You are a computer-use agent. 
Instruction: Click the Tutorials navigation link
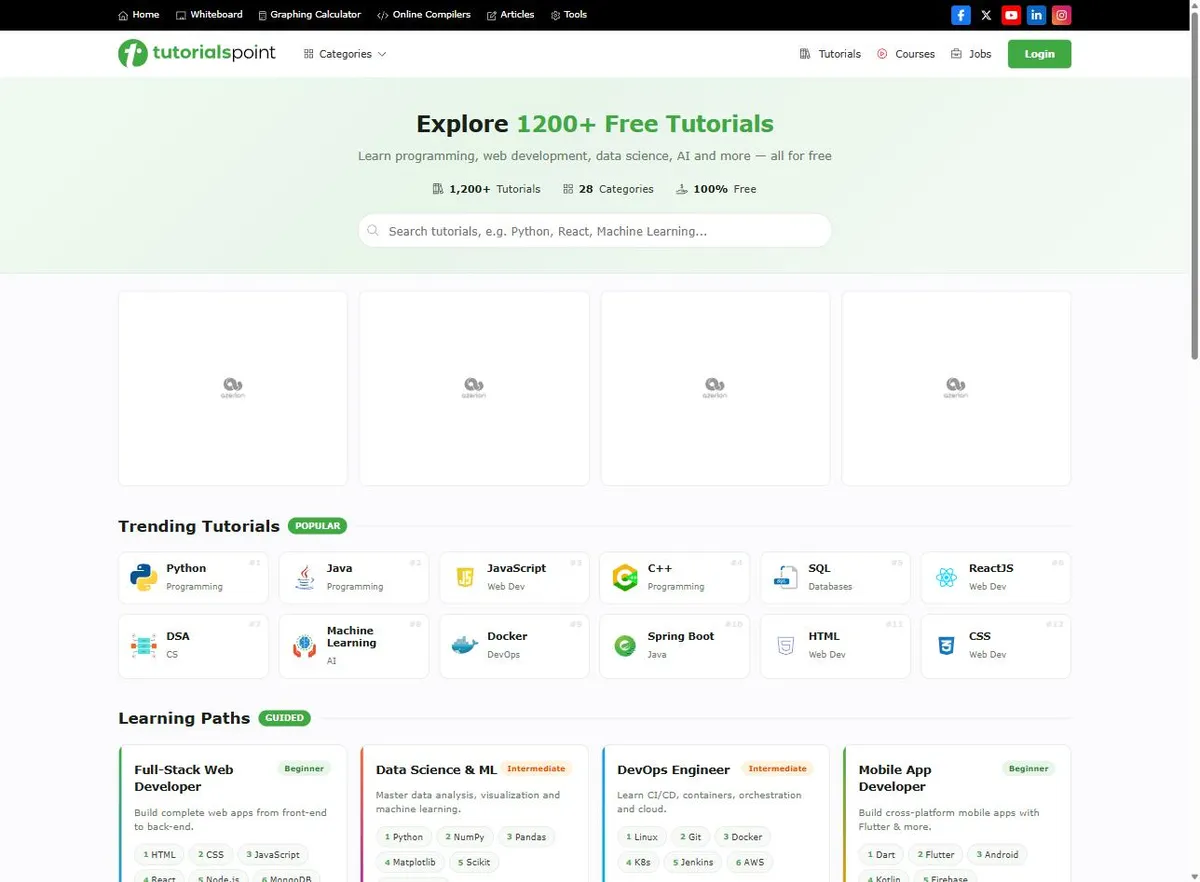[830, 54]
